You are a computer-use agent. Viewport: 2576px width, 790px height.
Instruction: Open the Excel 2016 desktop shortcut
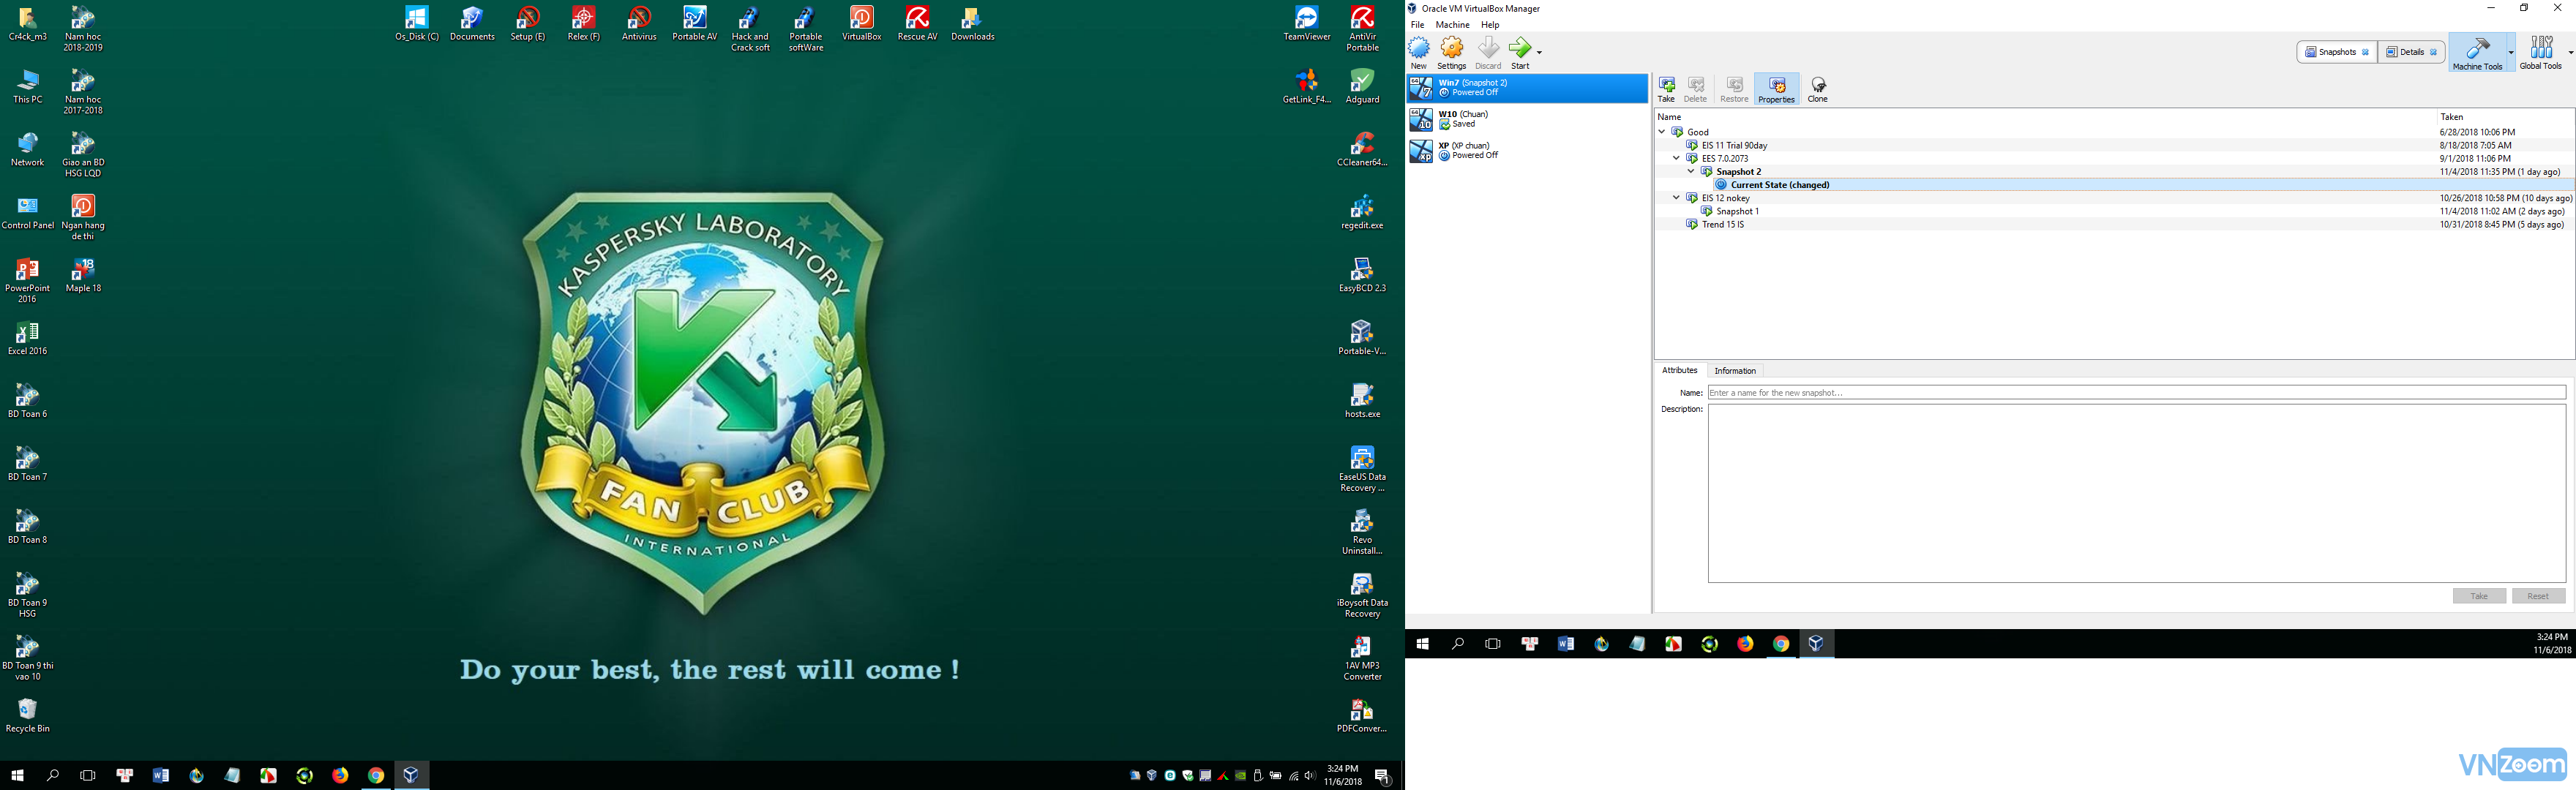[27, 338]
